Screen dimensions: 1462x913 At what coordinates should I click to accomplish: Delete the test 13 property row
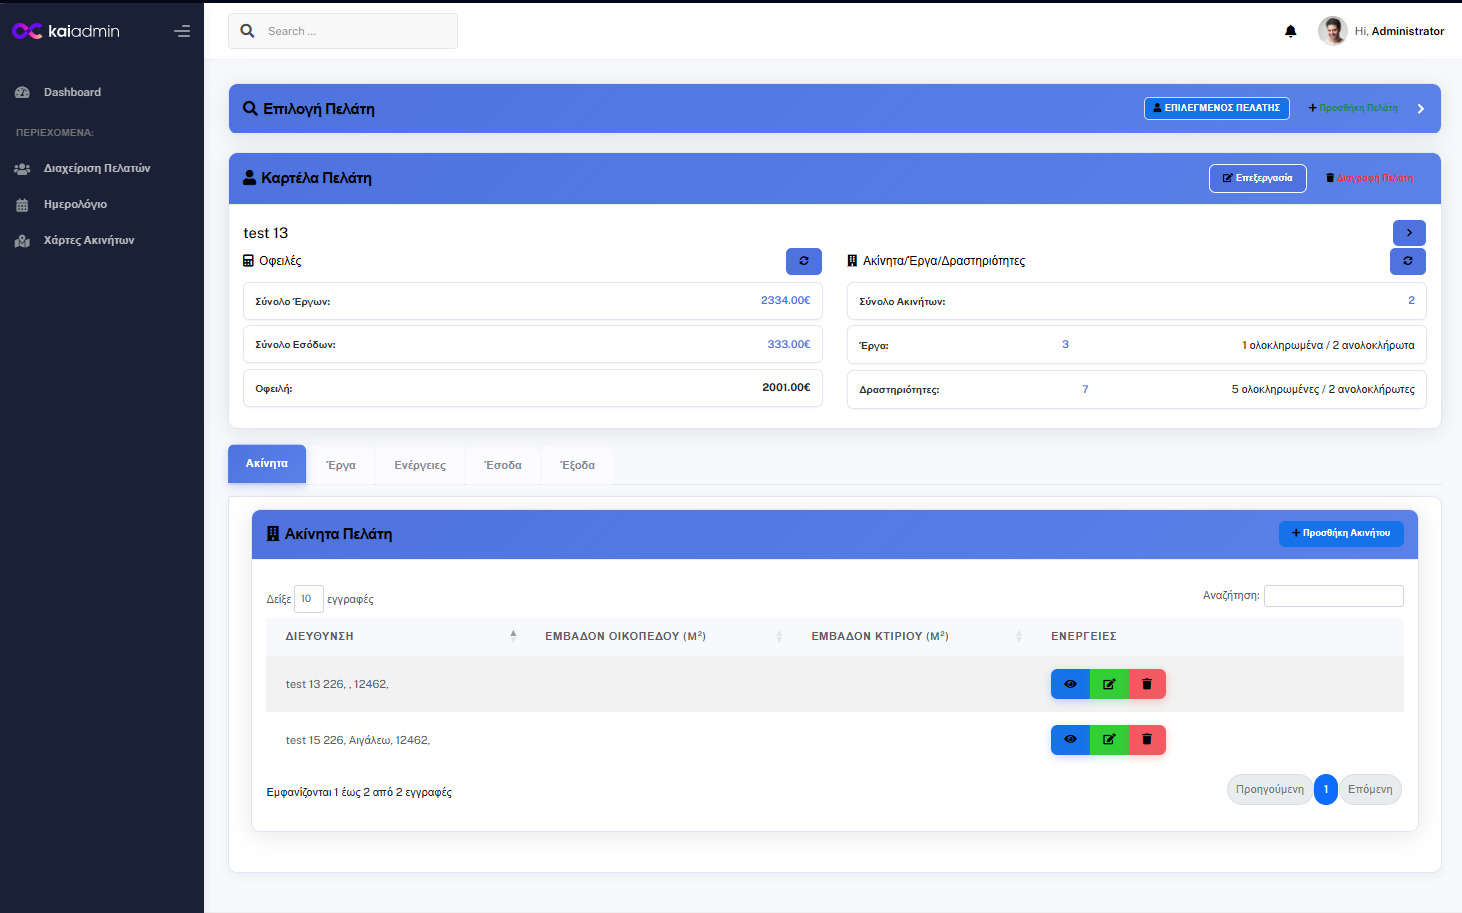point(1147,684)
